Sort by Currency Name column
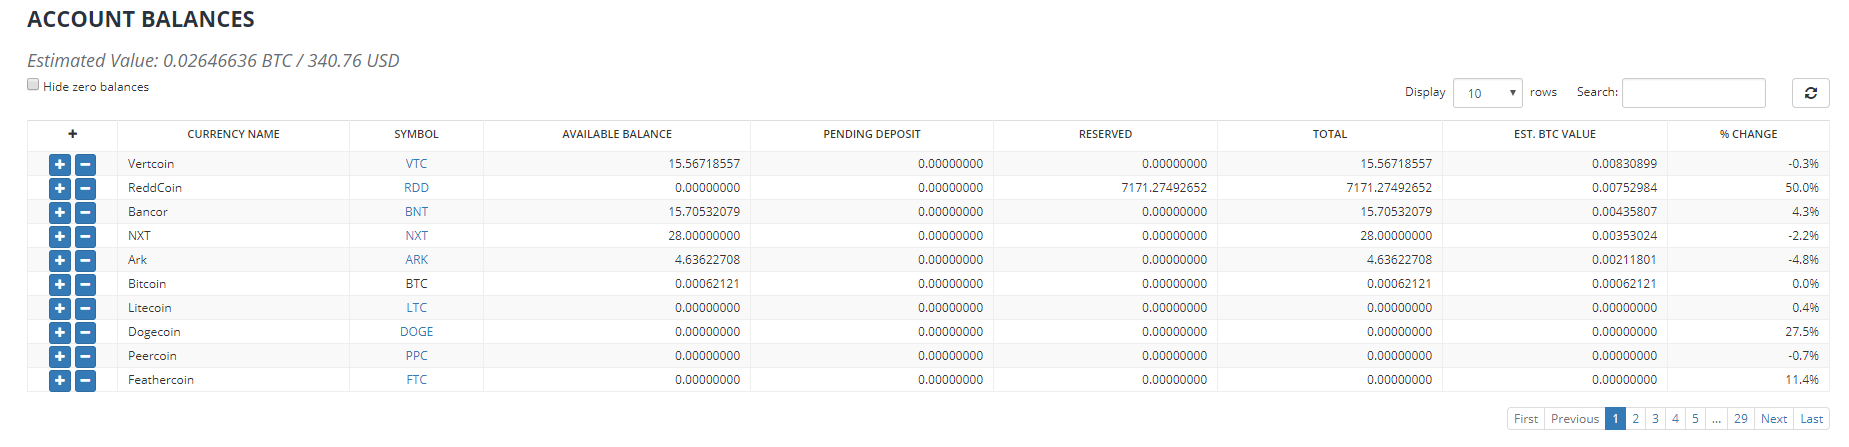 pos(233,134)
